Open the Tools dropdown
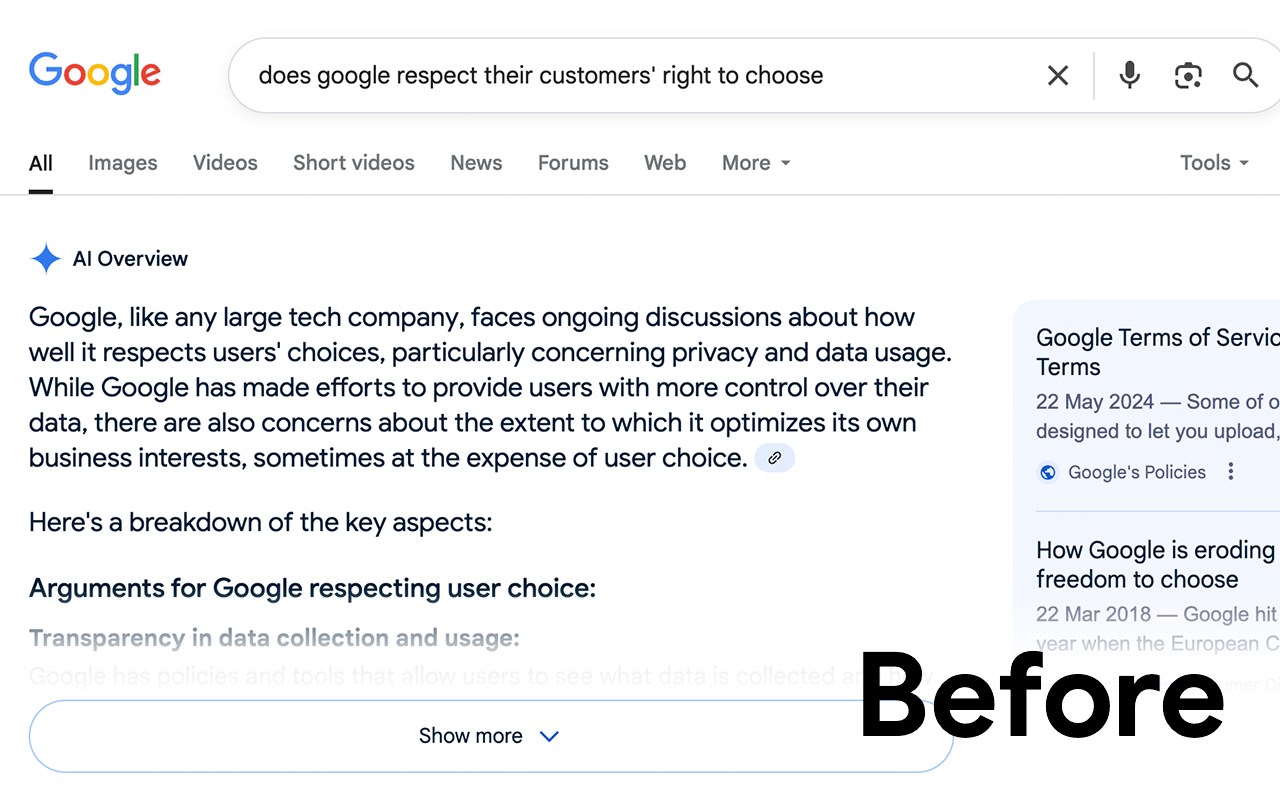1280x800 pixels. (x=1214, y=163)
